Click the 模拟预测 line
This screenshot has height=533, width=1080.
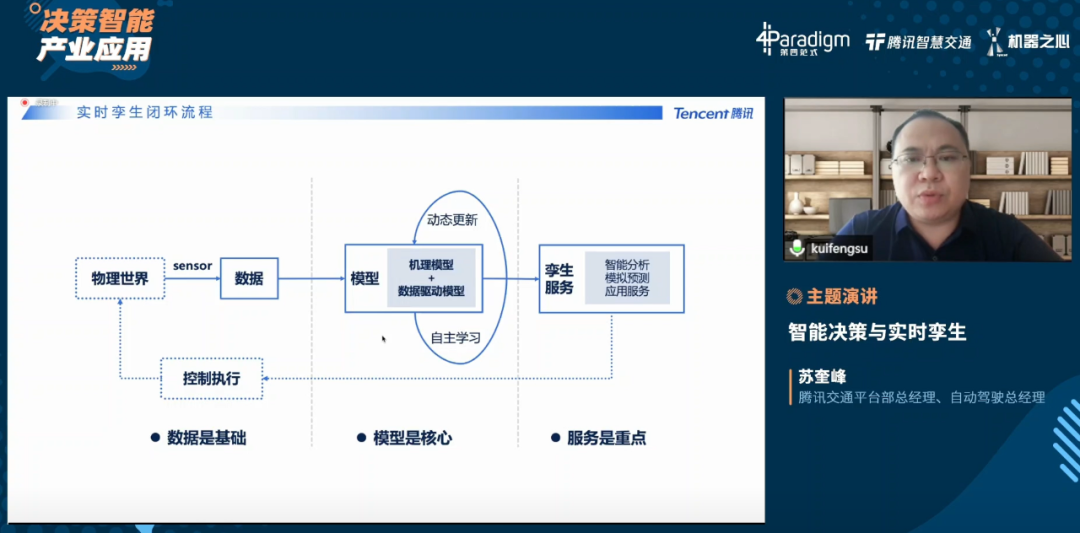point(627,278)
